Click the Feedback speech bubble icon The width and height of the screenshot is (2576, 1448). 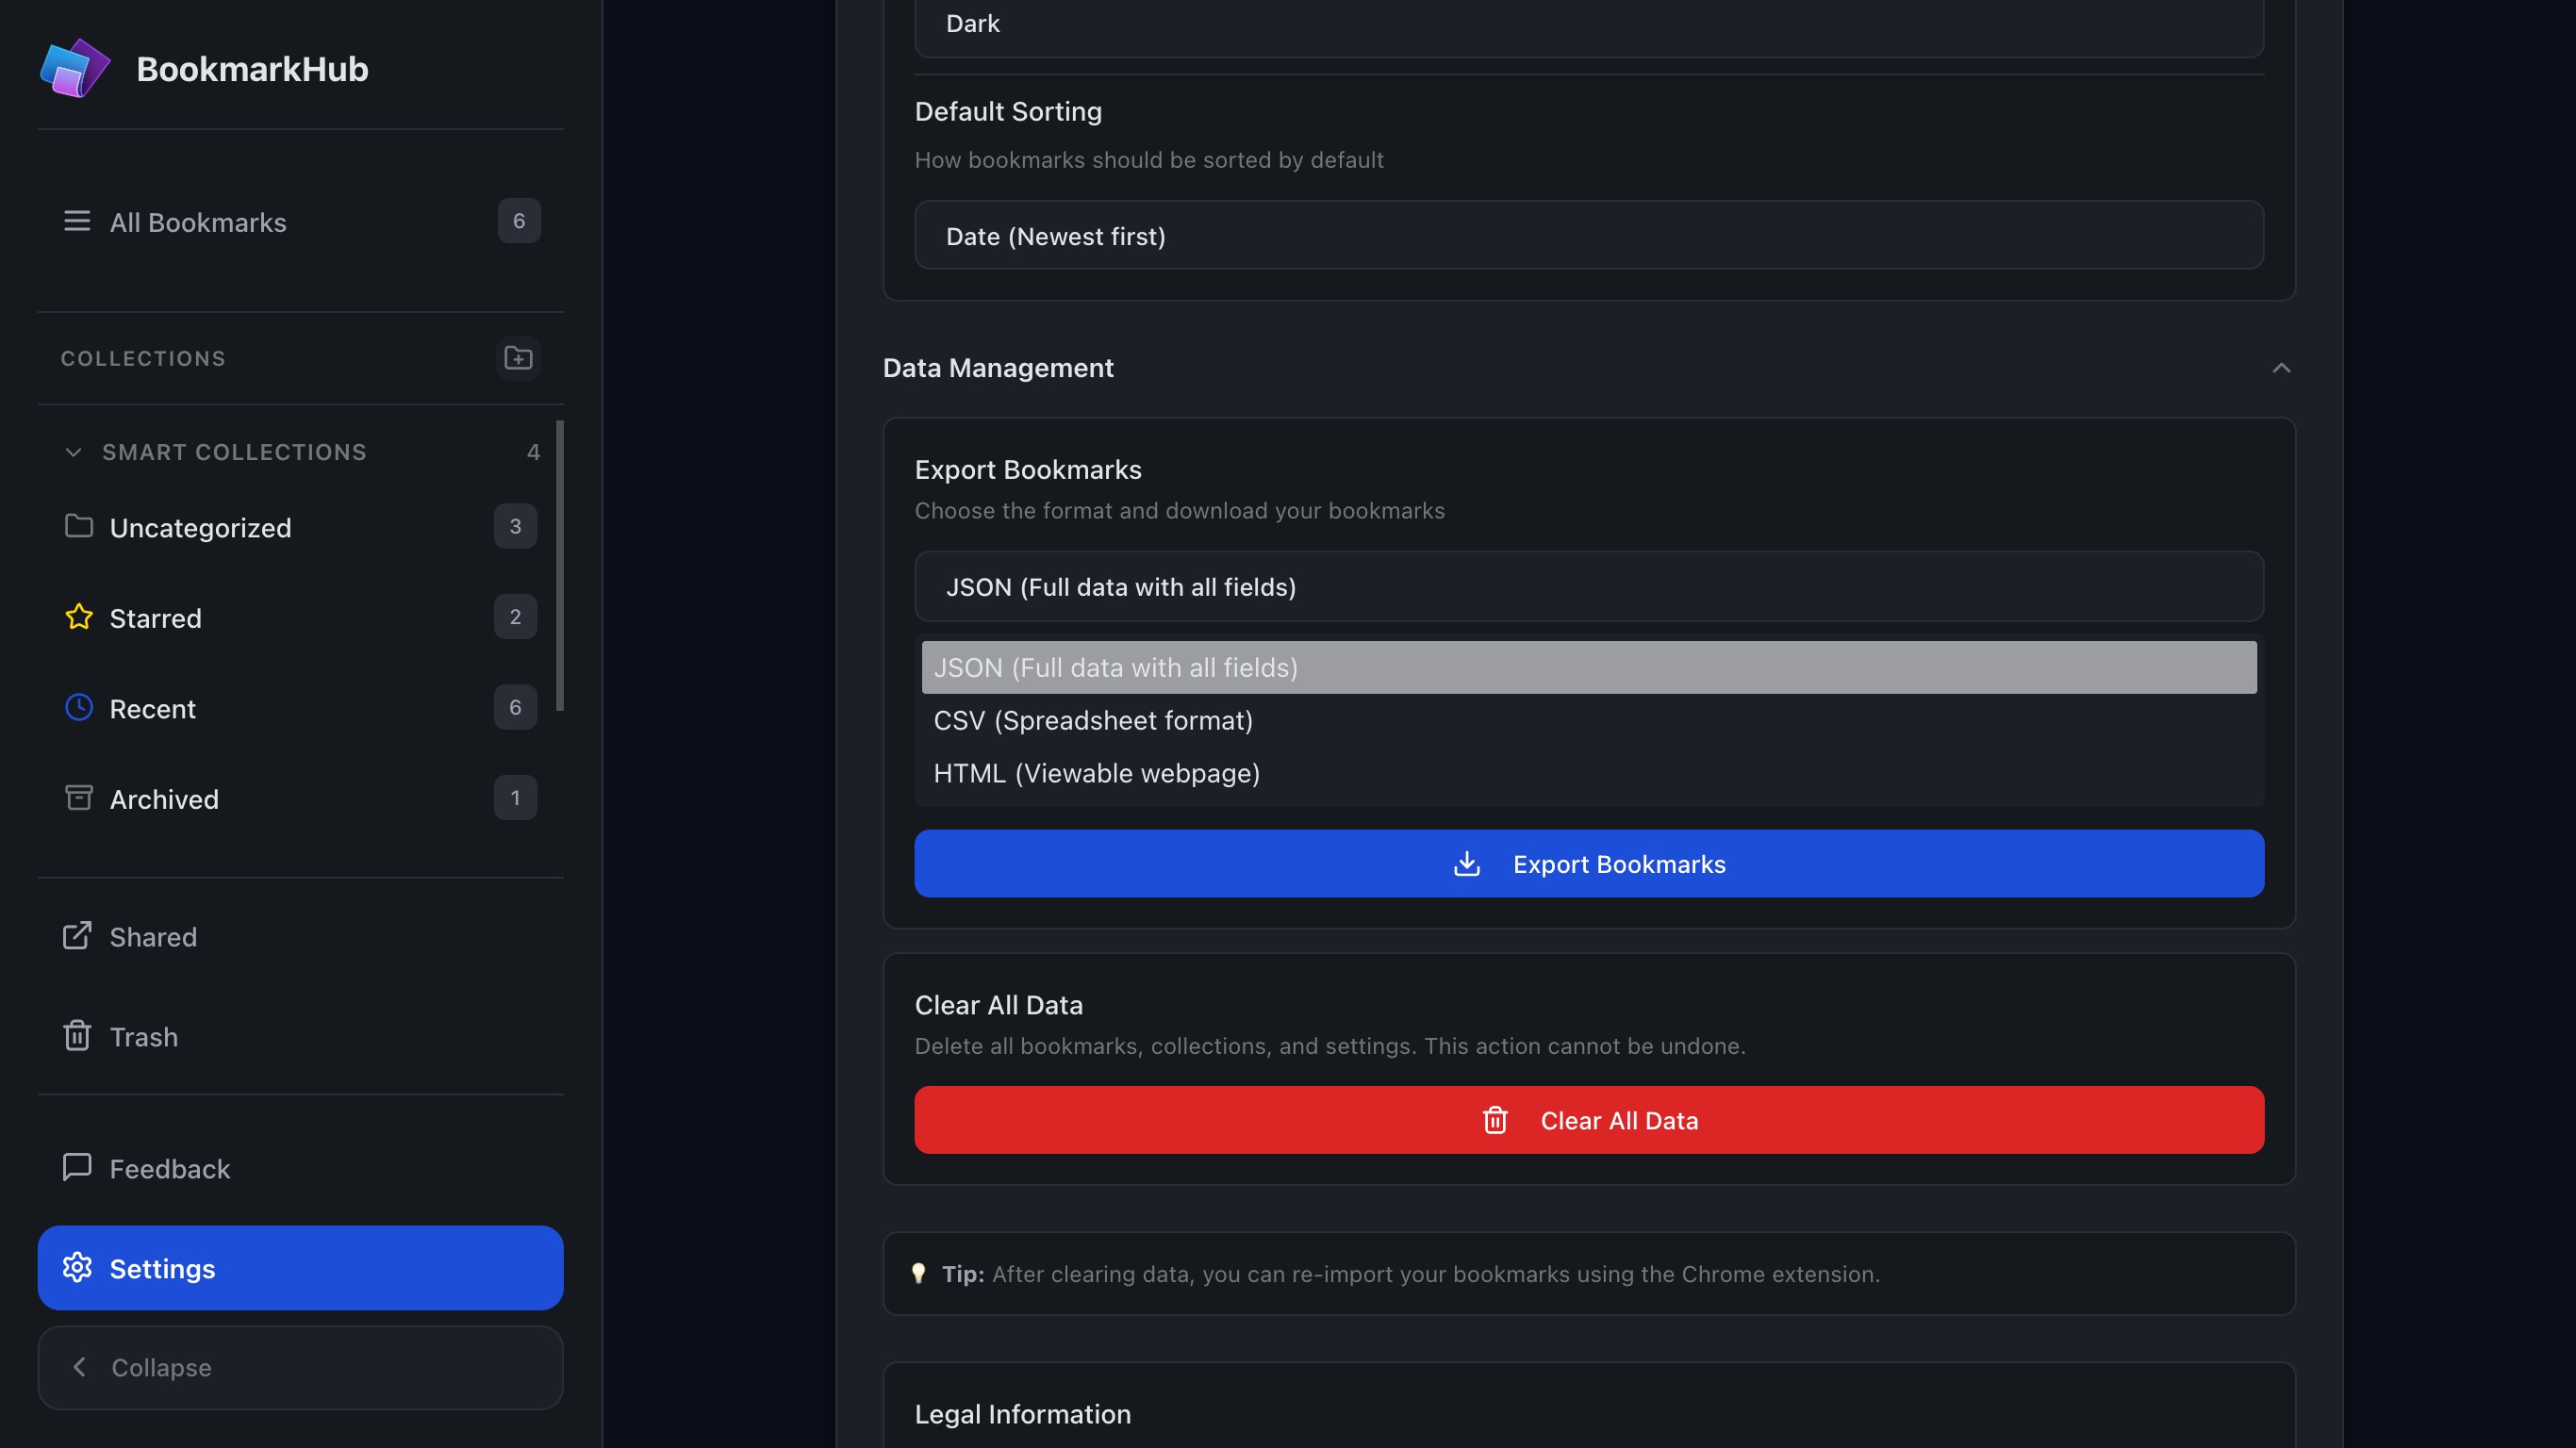point(77,1167)
